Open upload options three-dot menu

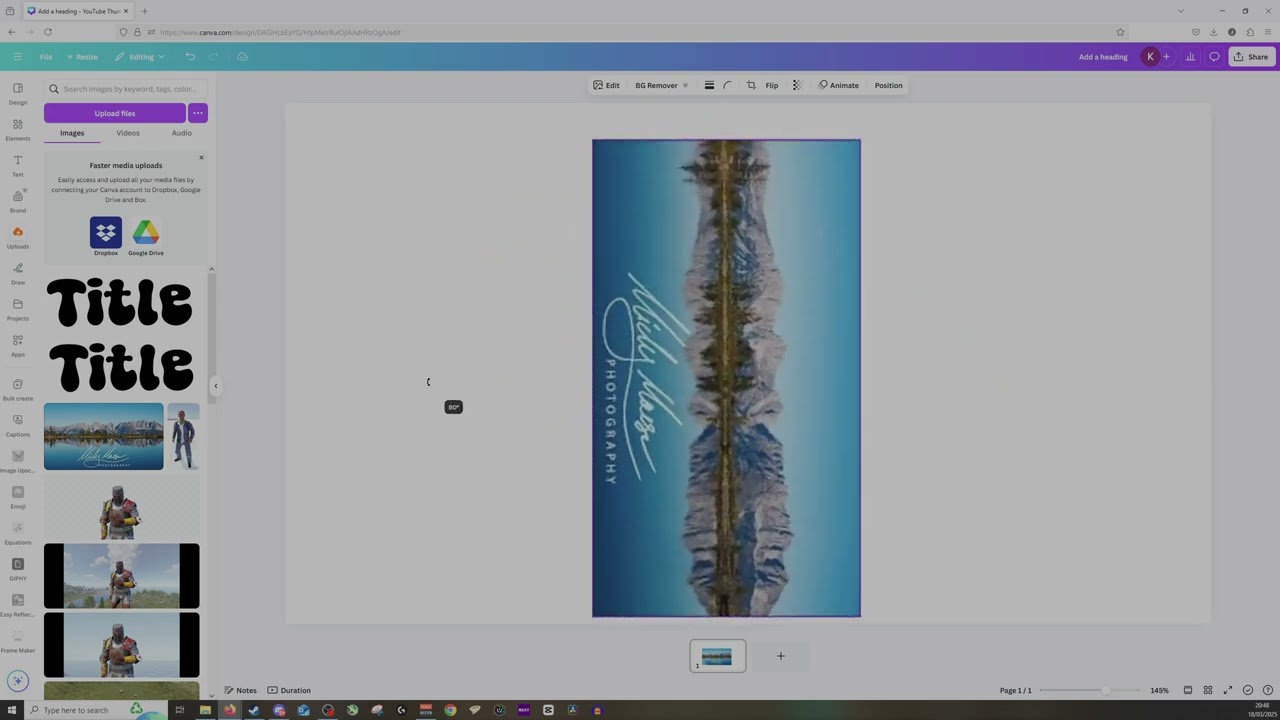point(198,113)
